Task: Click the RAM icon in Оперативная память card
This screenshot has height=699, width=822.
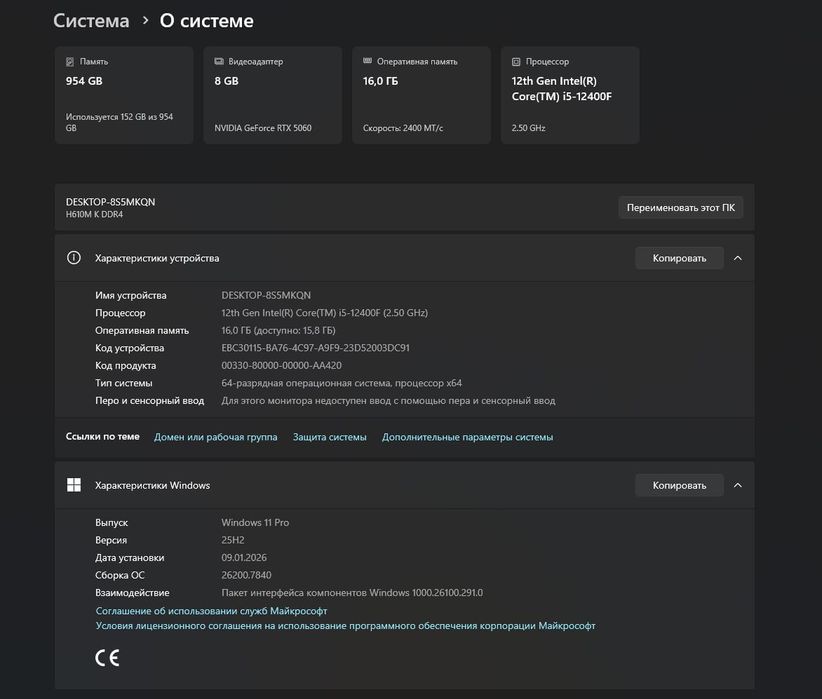Action: point(367,61)
